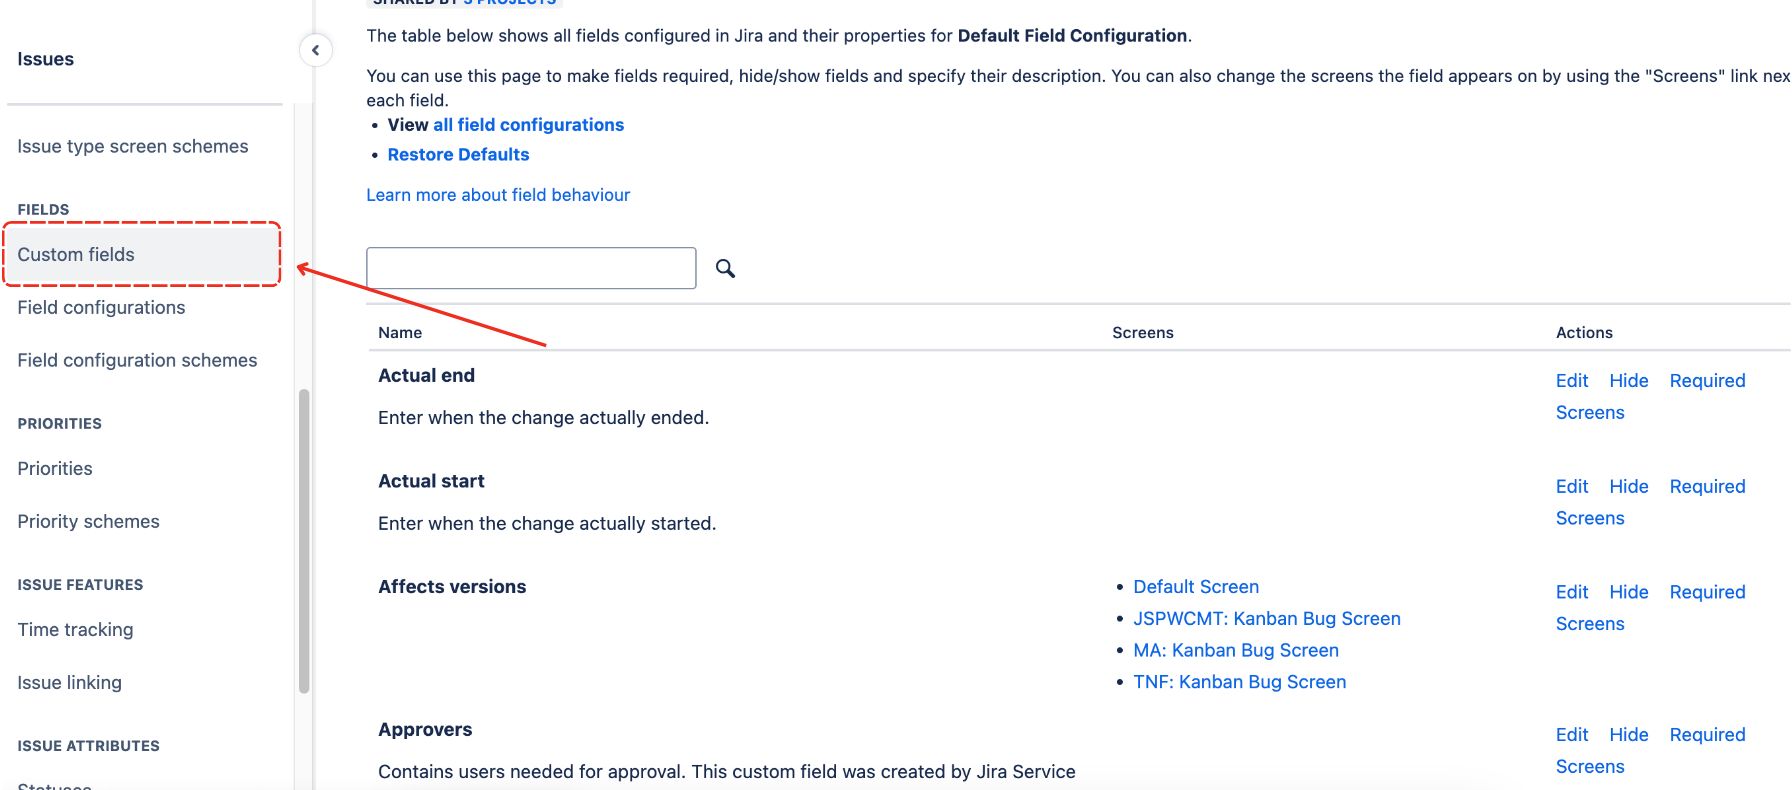Open Learn more about field behaviour
The image size is (1792, 790).
(x=497, y=194)
